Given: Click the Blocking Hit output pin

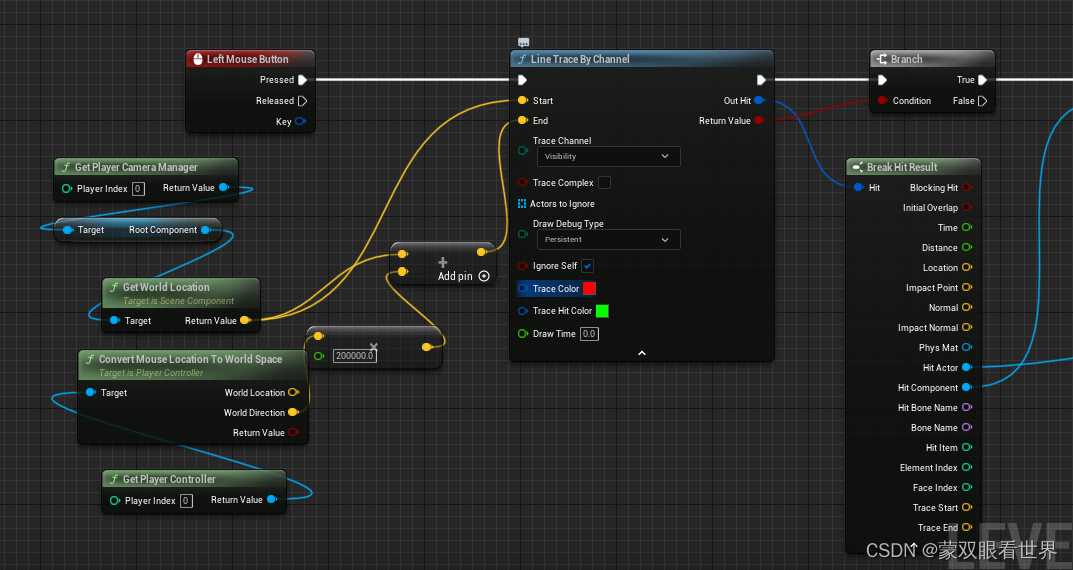Looking at the screenshot, I should [x=967, y=187].
